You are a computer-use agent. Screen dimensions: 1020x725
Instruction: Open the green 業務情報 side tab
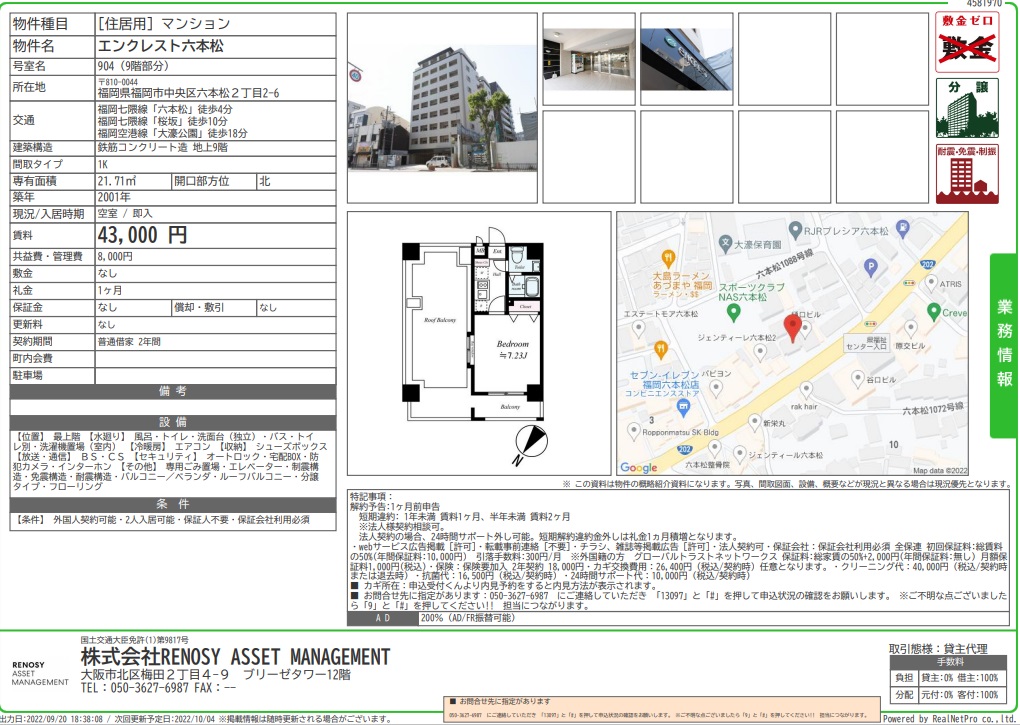pyautogui.click(x=1004, y=345)
